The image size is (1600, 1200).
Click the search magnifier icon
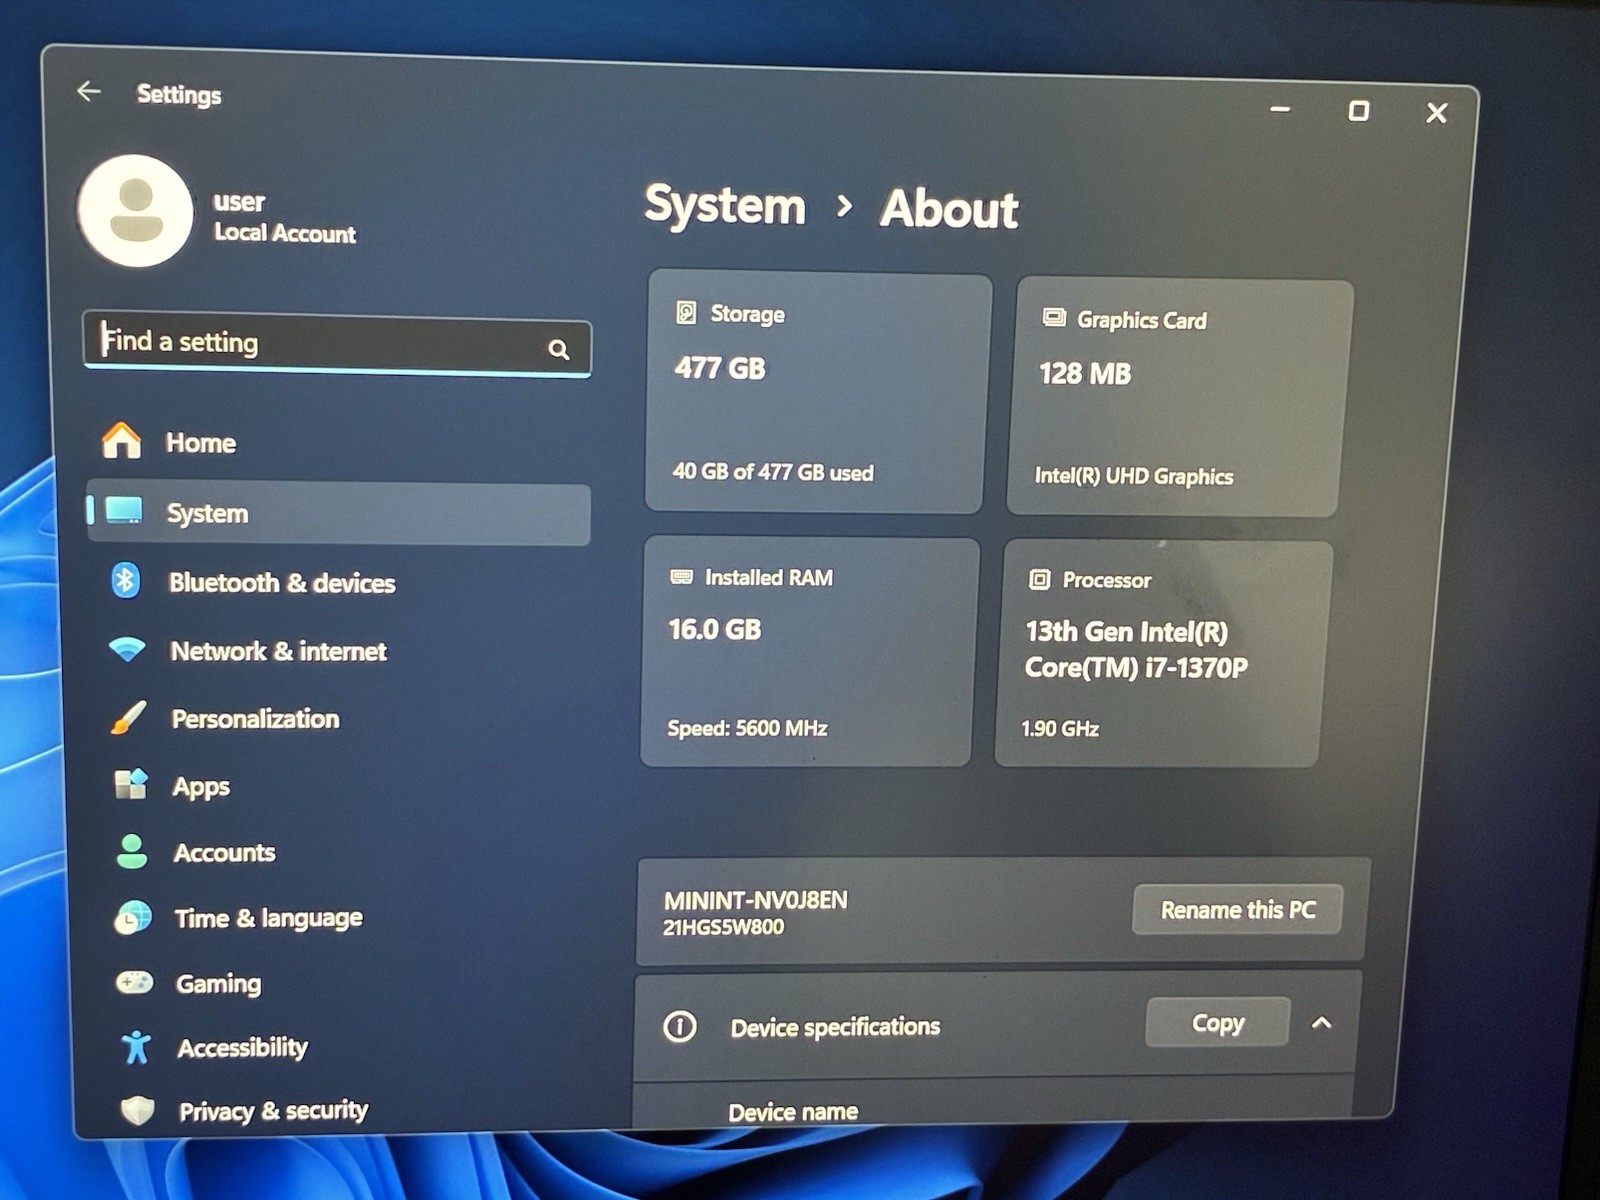[559, 349]
